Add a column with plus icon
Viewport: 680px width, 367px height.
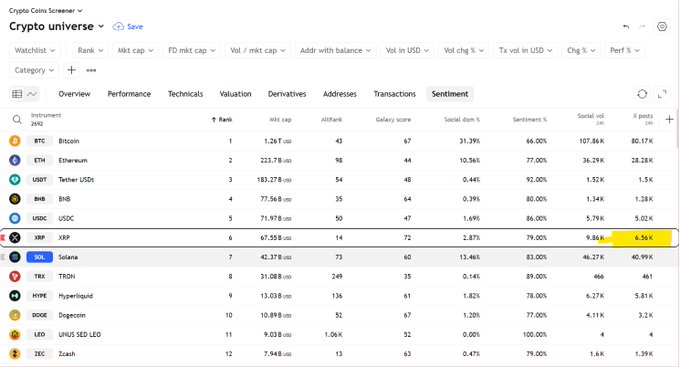[669, 119]
